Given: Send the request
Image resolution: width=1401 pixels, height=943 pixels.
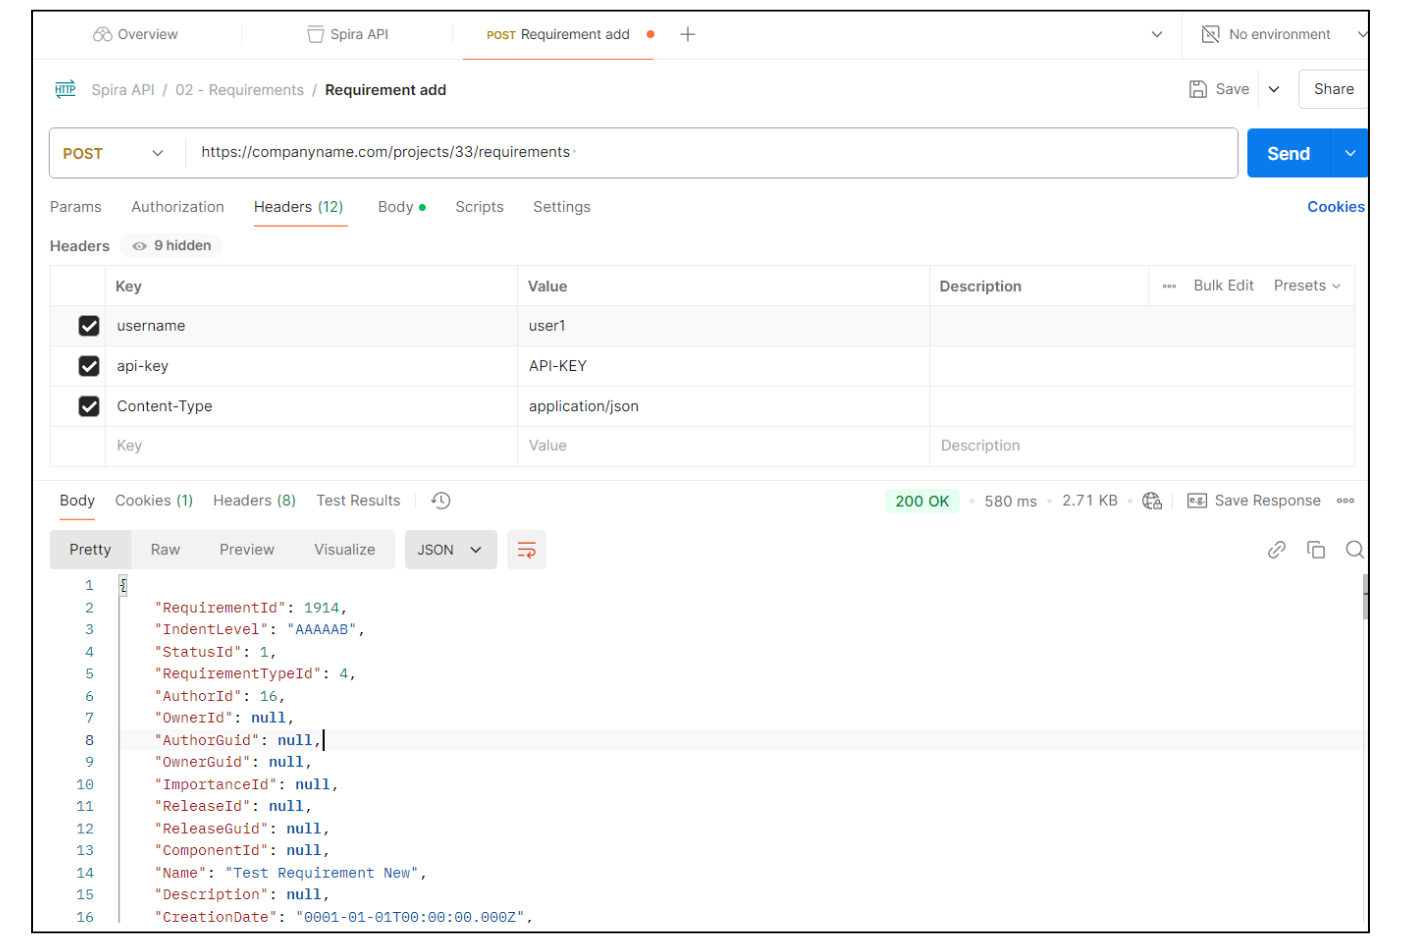Looking at the screenshot, I should pos(1288,153).
